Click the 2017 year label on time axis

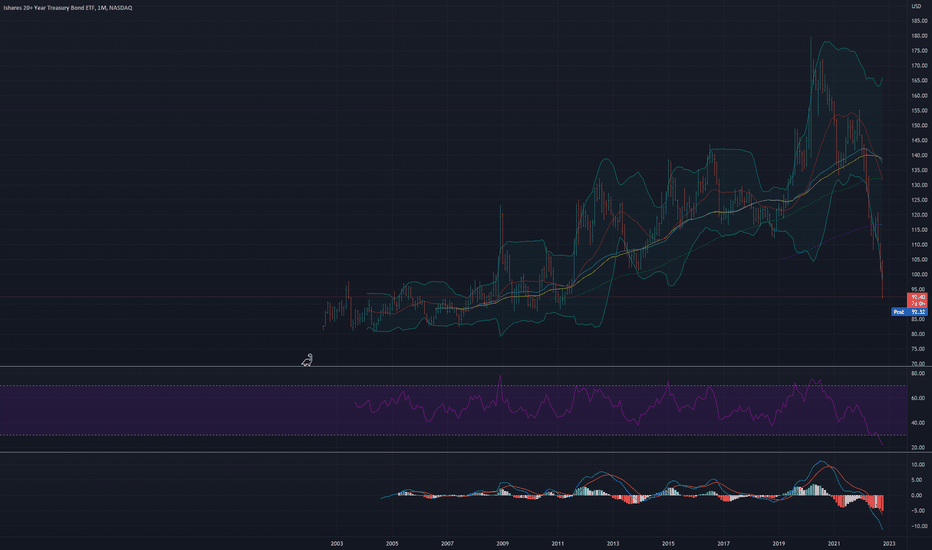coord(723,543)
